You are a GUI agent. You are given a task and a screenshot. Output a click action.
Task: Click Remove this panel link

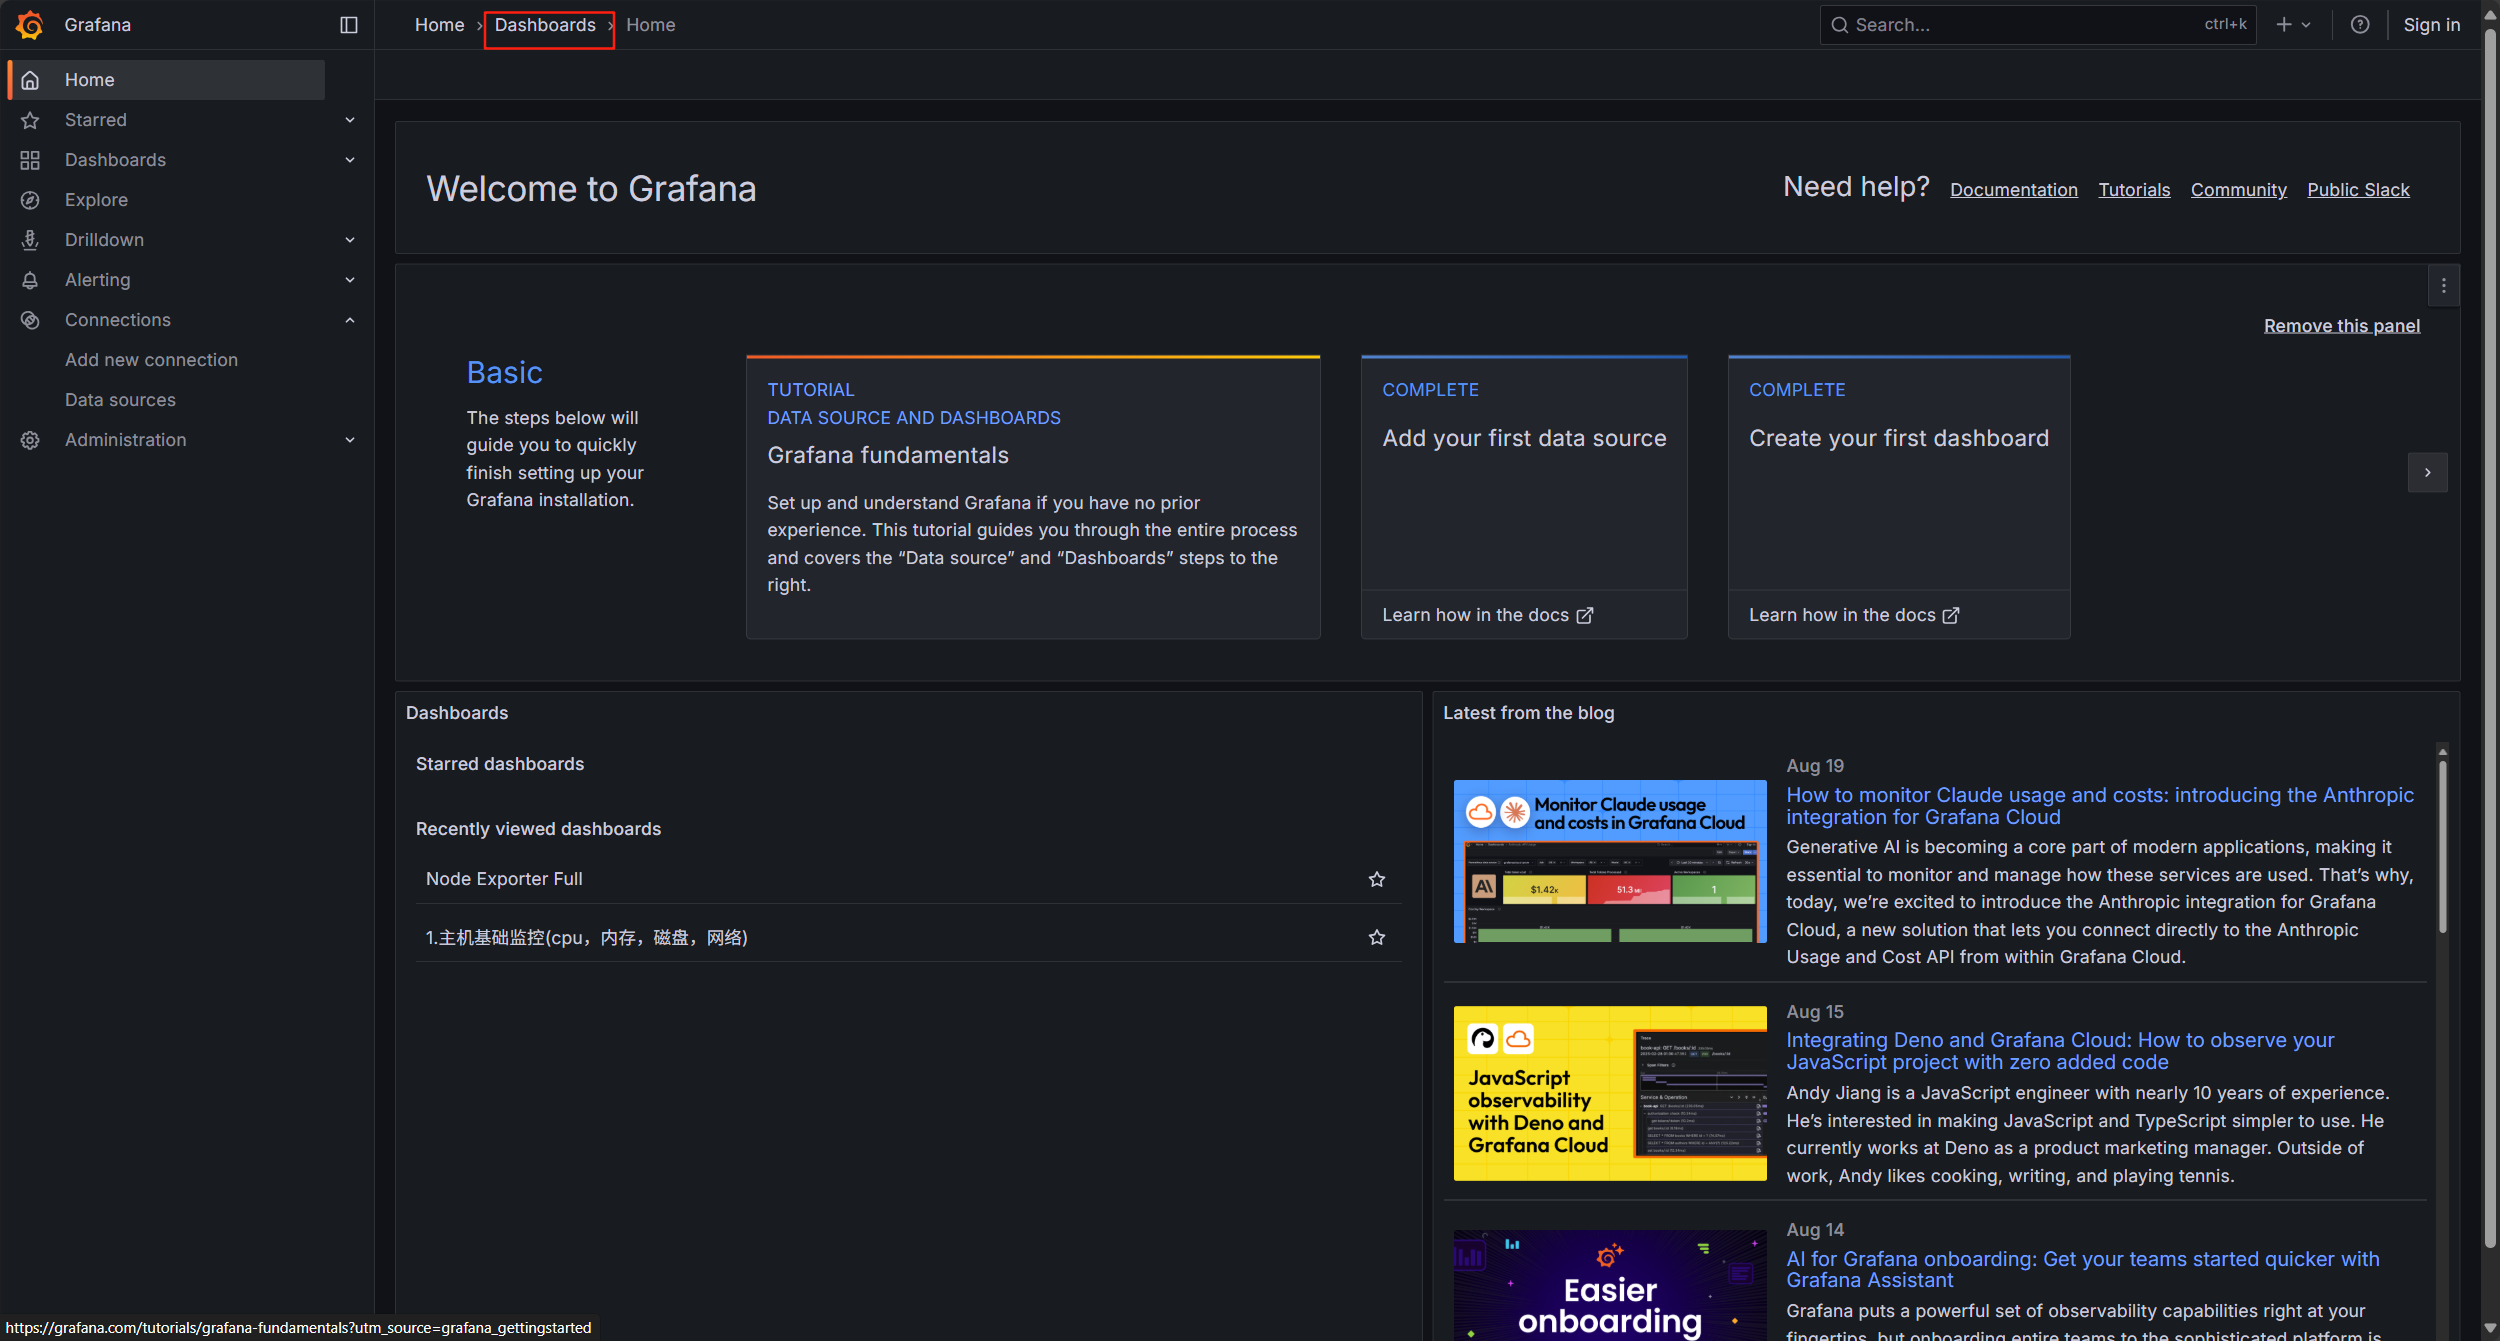(2341, 326)
